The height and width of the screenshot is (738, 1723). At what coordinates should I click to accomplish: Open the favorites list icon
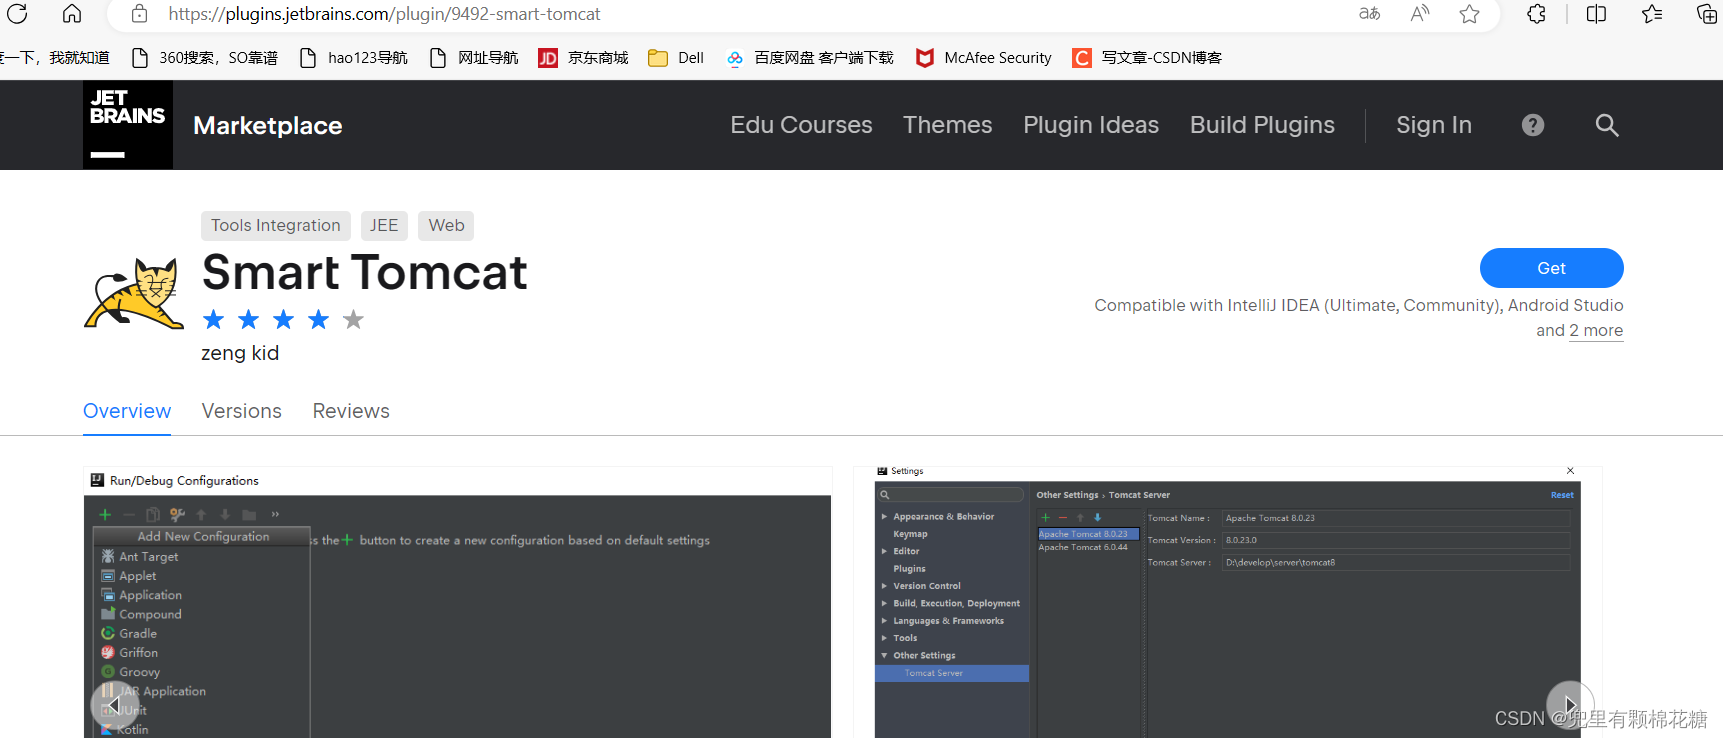(x=1652, y=13)
